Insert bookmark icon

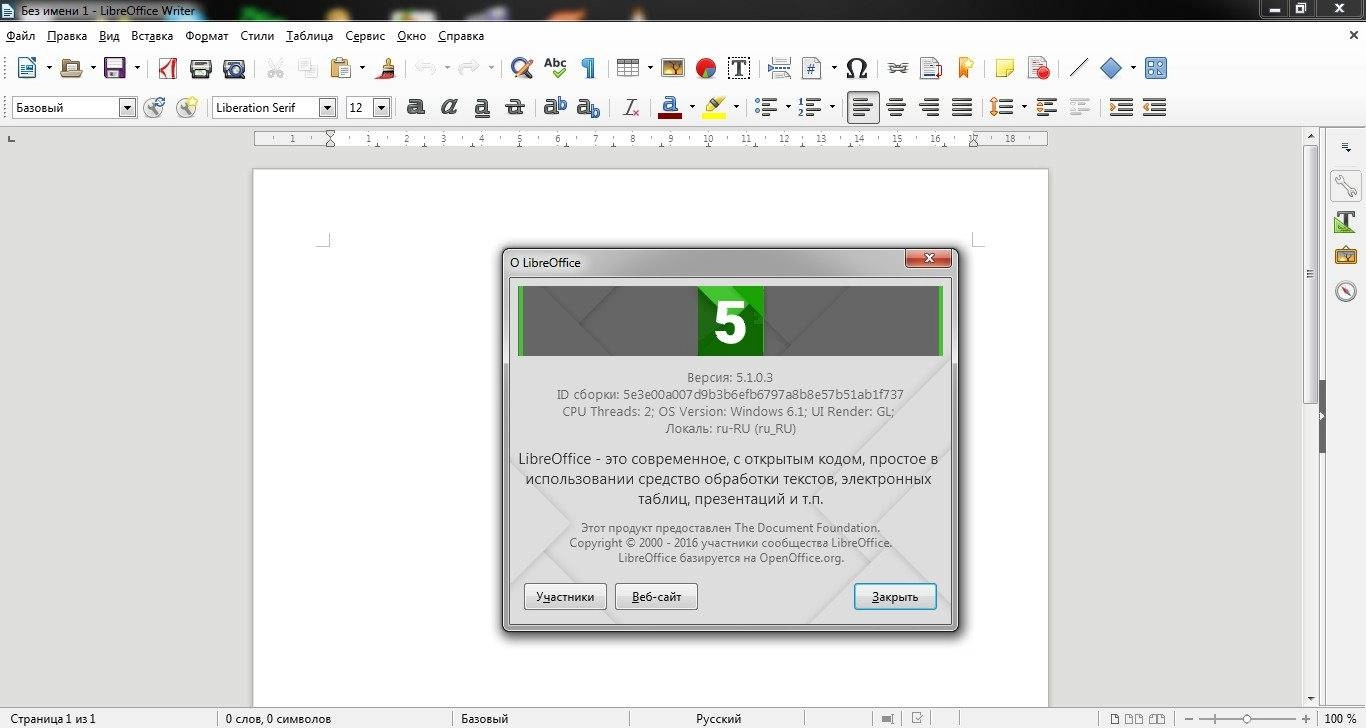(965, 68)
